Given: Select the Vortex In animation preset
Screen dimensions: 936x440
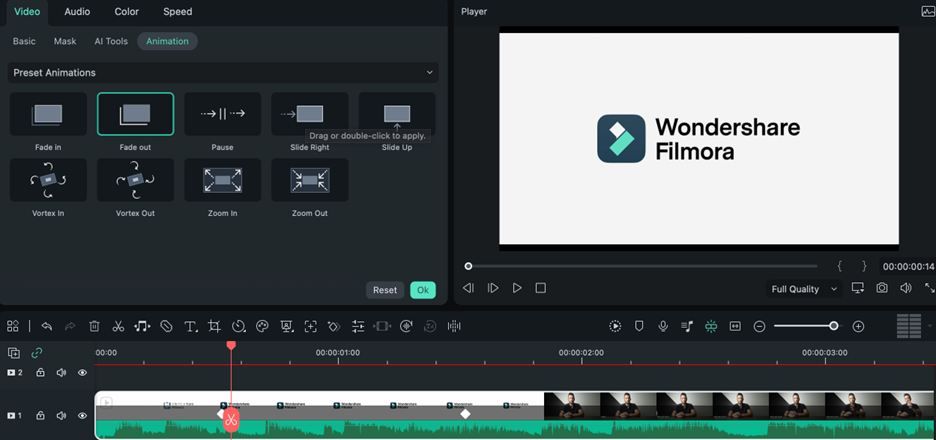Looking at the screenshot, I should pos(48,180).
